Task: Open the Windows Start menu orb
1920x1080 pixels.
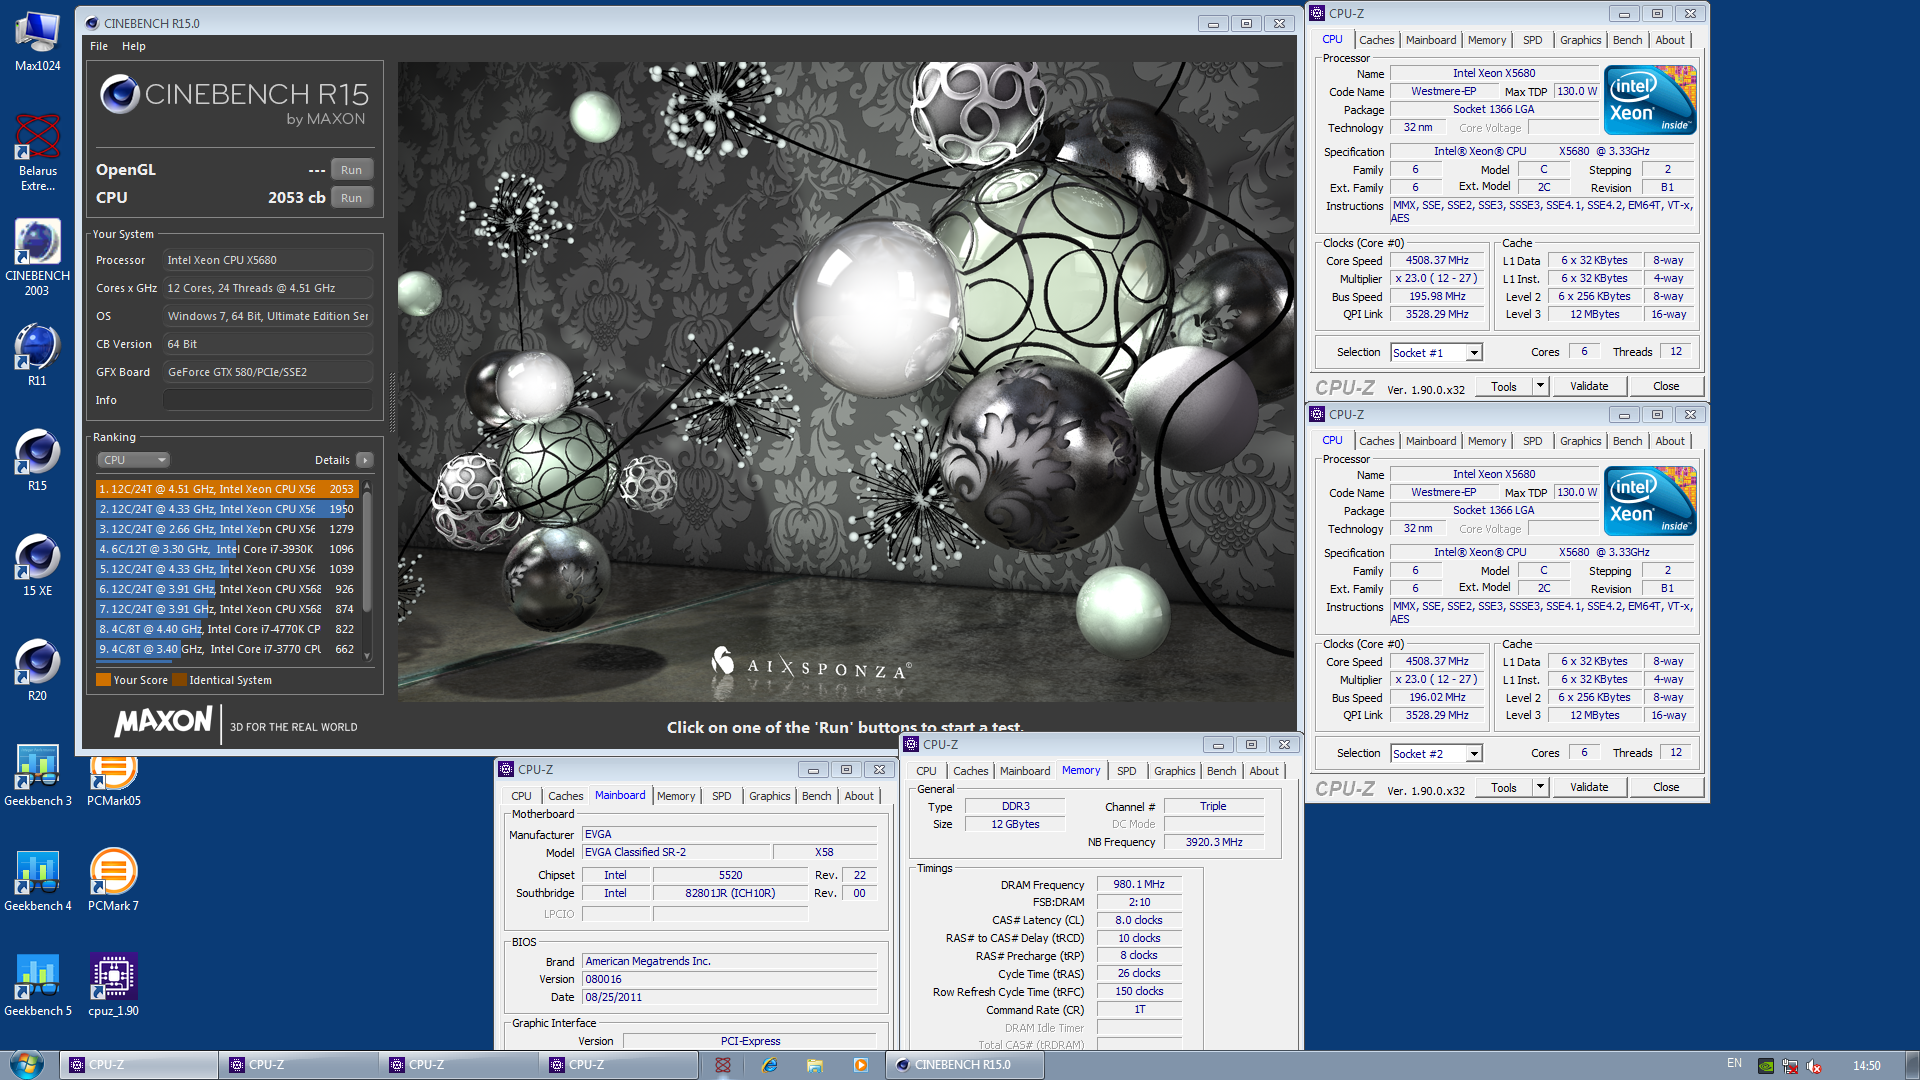Action: pyautogui.click(x=27, y=1065)
